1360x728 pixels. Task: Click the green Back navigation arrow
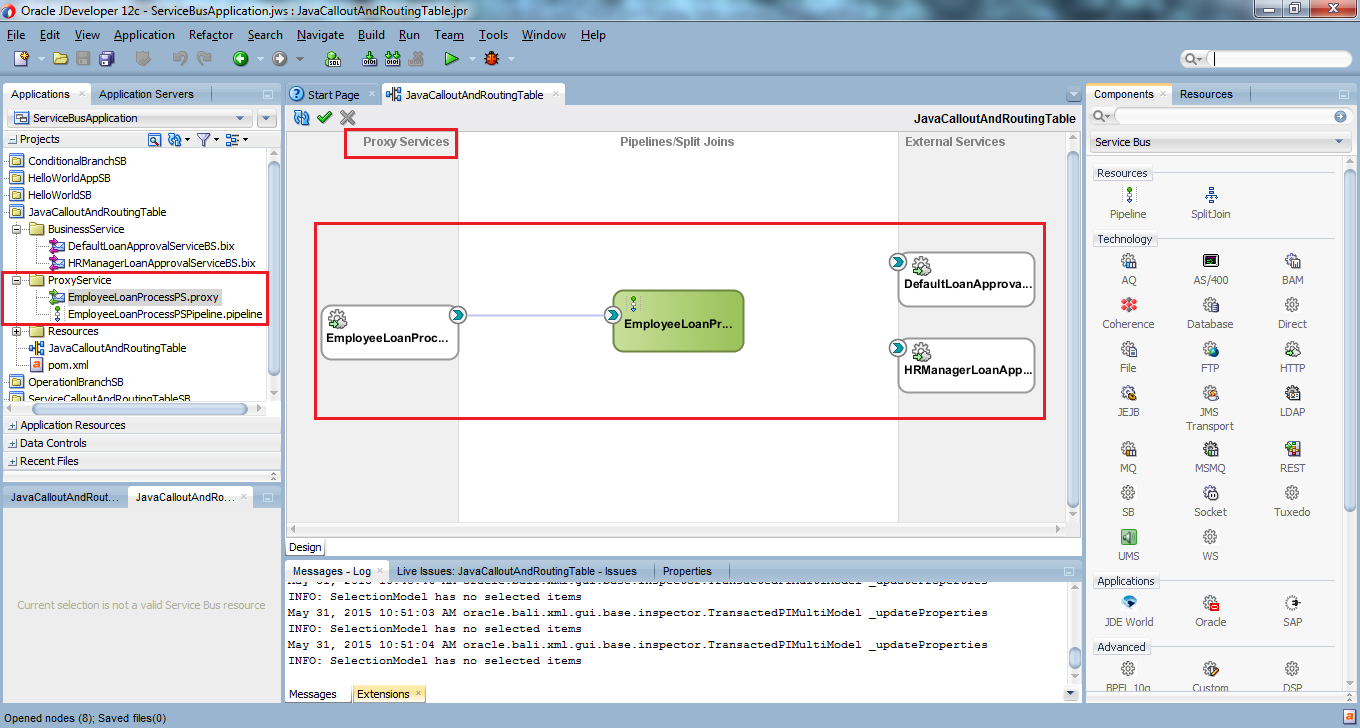click(240, 59)
